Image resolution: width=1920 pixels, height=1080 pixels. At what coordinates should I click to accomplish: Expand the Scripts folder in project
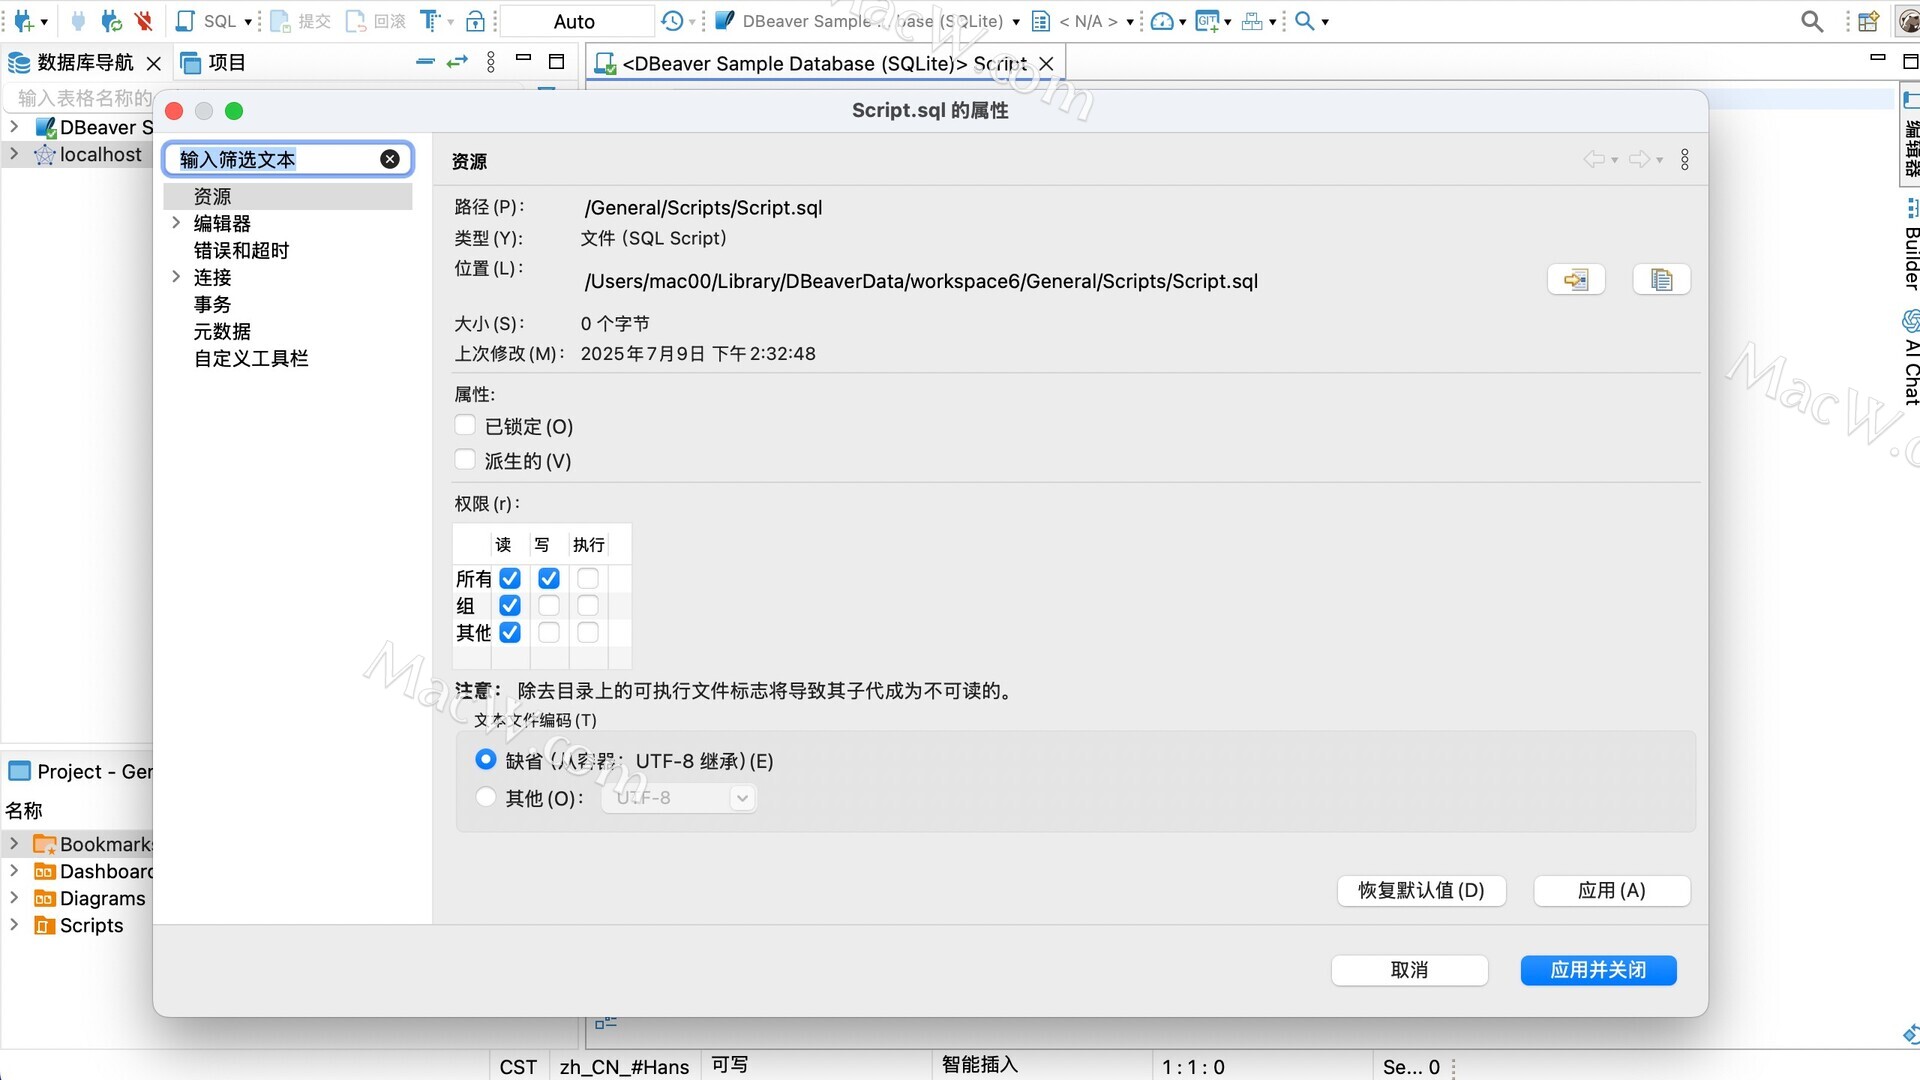pos(14,925)
